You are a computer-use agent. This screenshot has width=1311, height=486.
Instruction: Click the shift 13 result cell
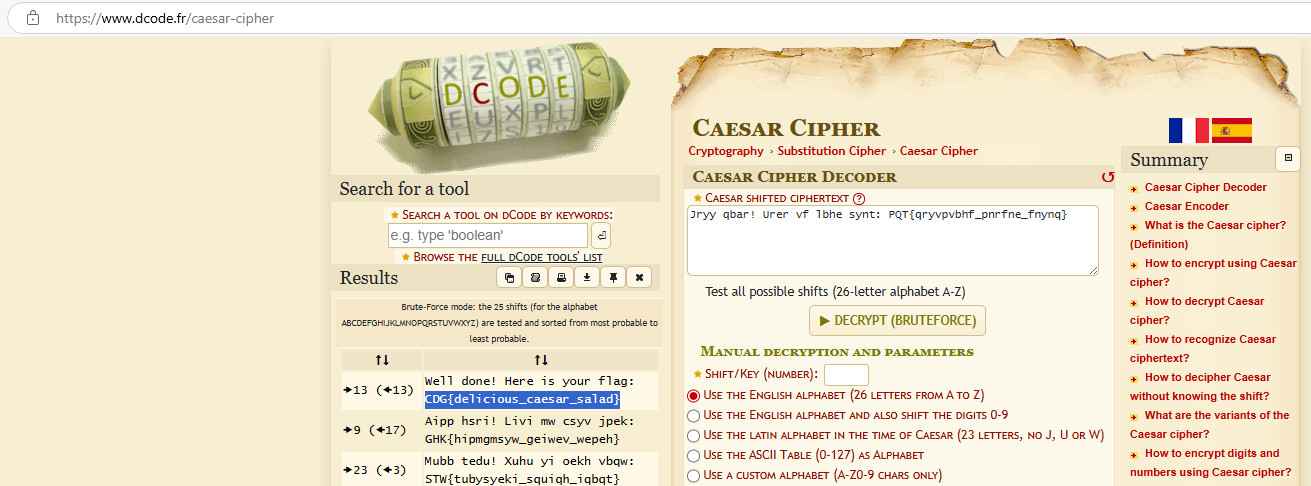[381, 390]
